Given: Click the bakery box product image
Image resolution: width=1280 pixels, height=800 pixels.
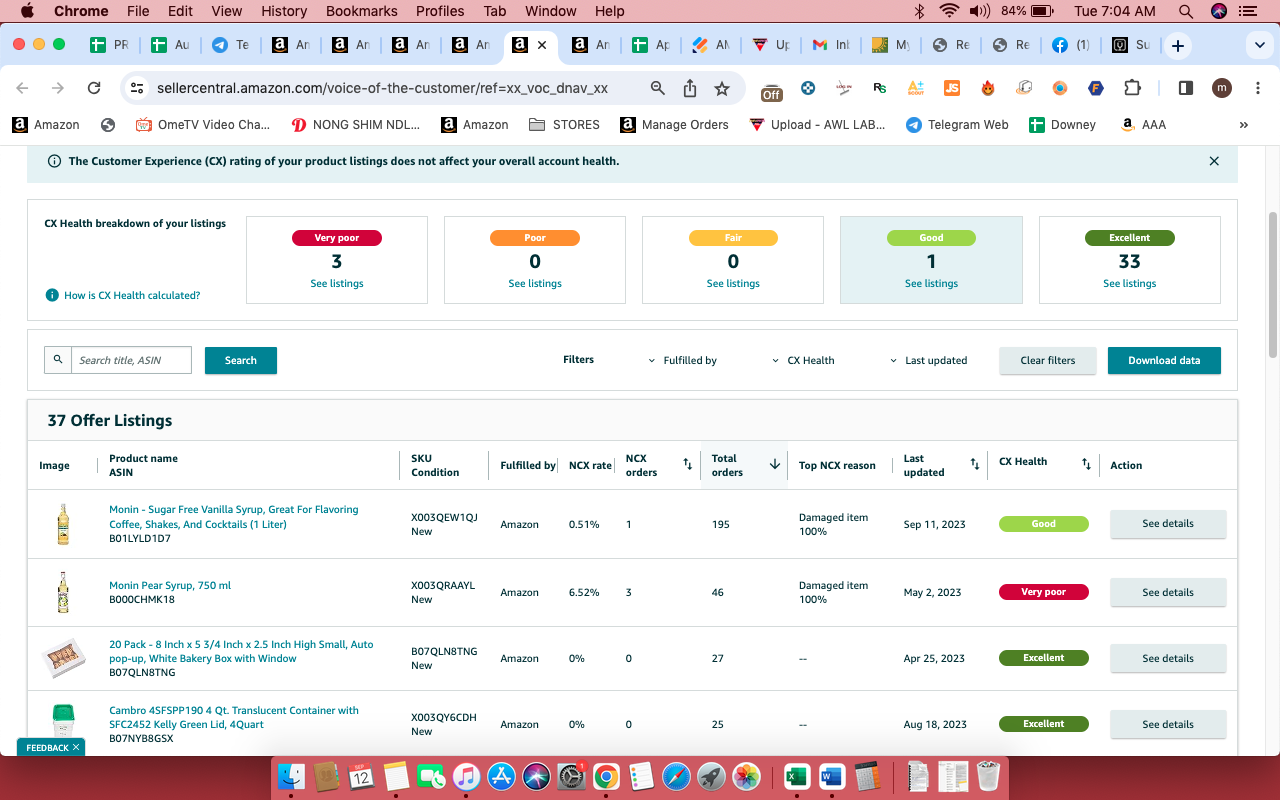Looking at the screenshot, I should coord(63,658).
